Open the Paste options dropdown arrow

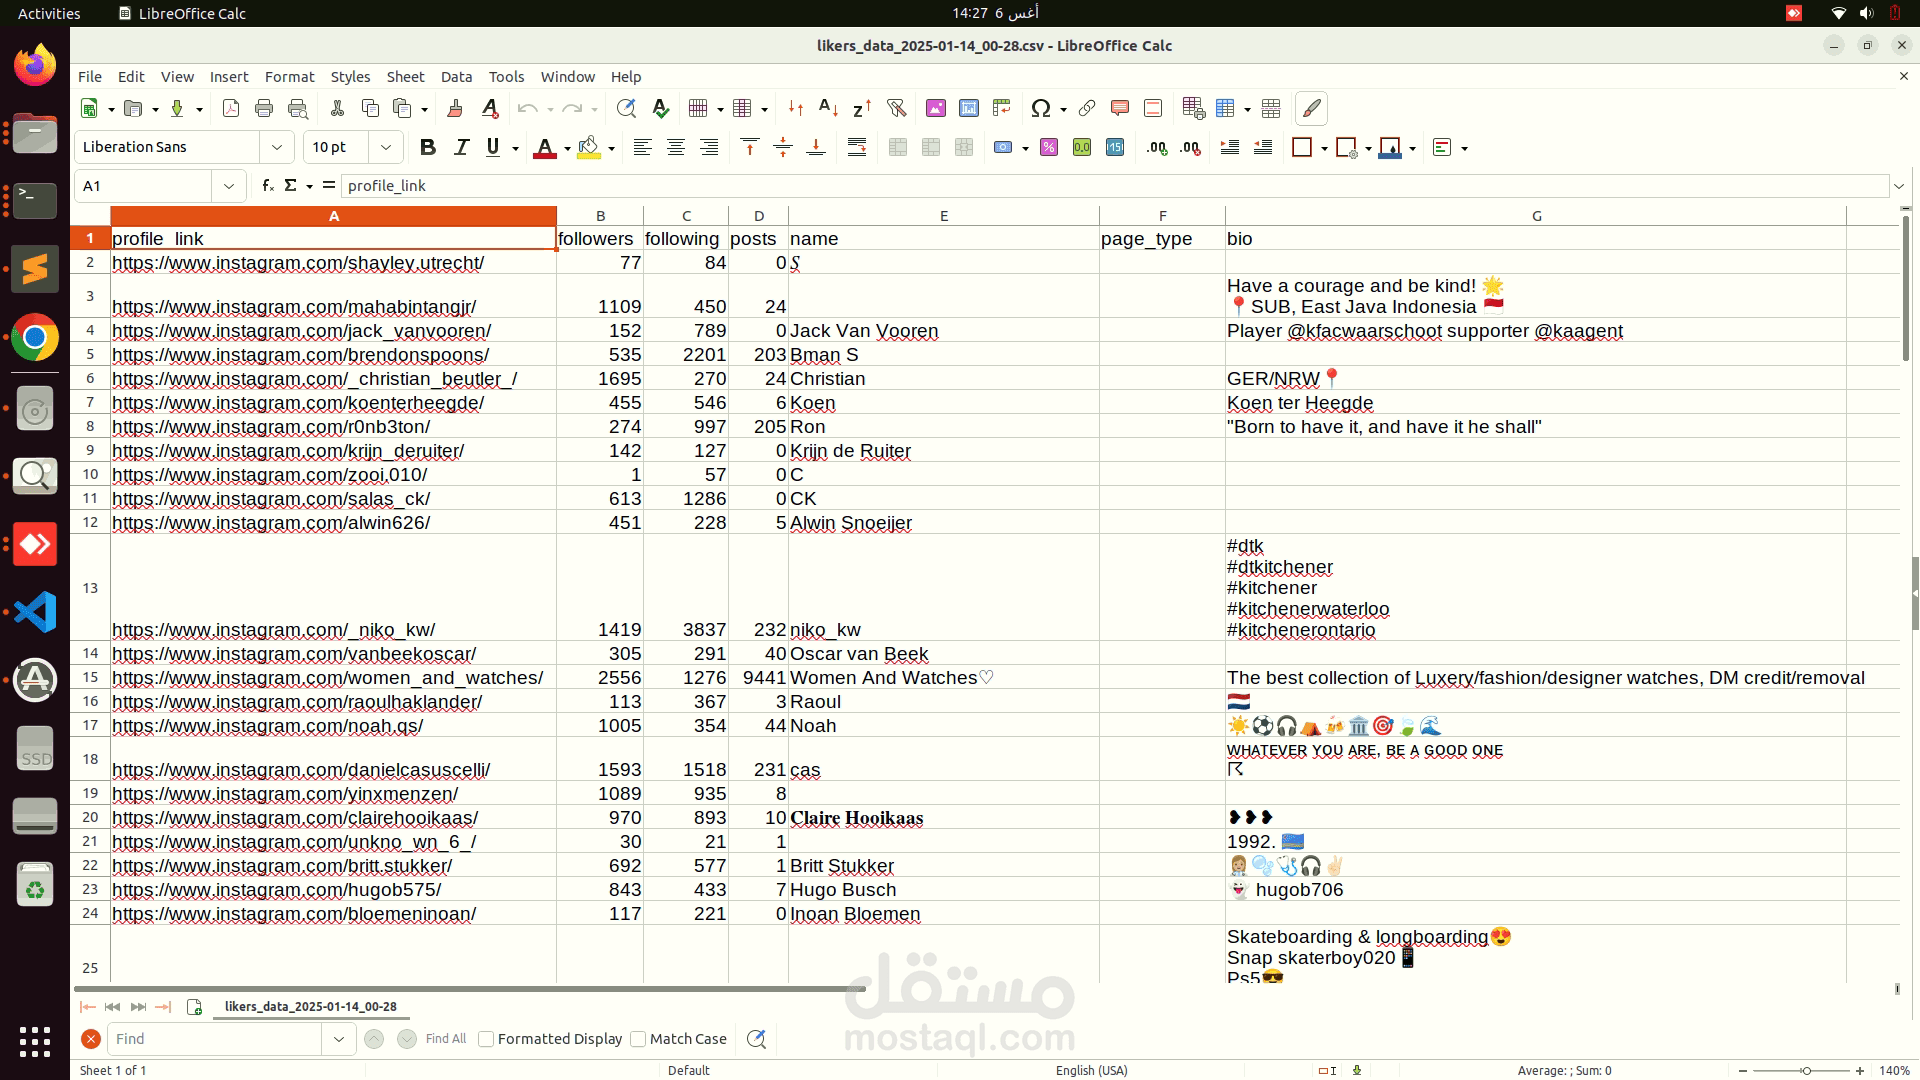425,109
